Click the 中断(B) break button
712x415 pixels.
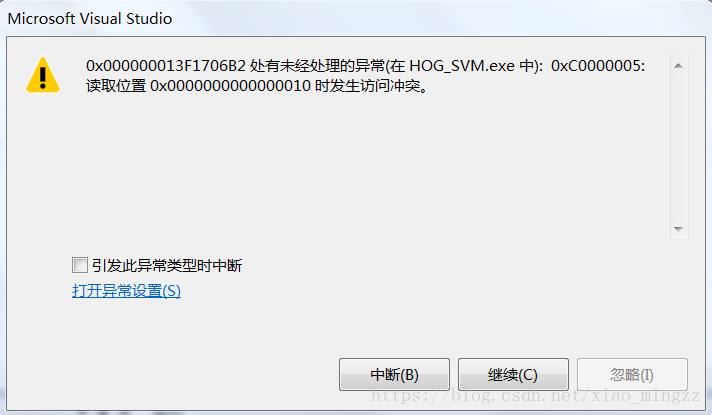[x=394, y=375]
